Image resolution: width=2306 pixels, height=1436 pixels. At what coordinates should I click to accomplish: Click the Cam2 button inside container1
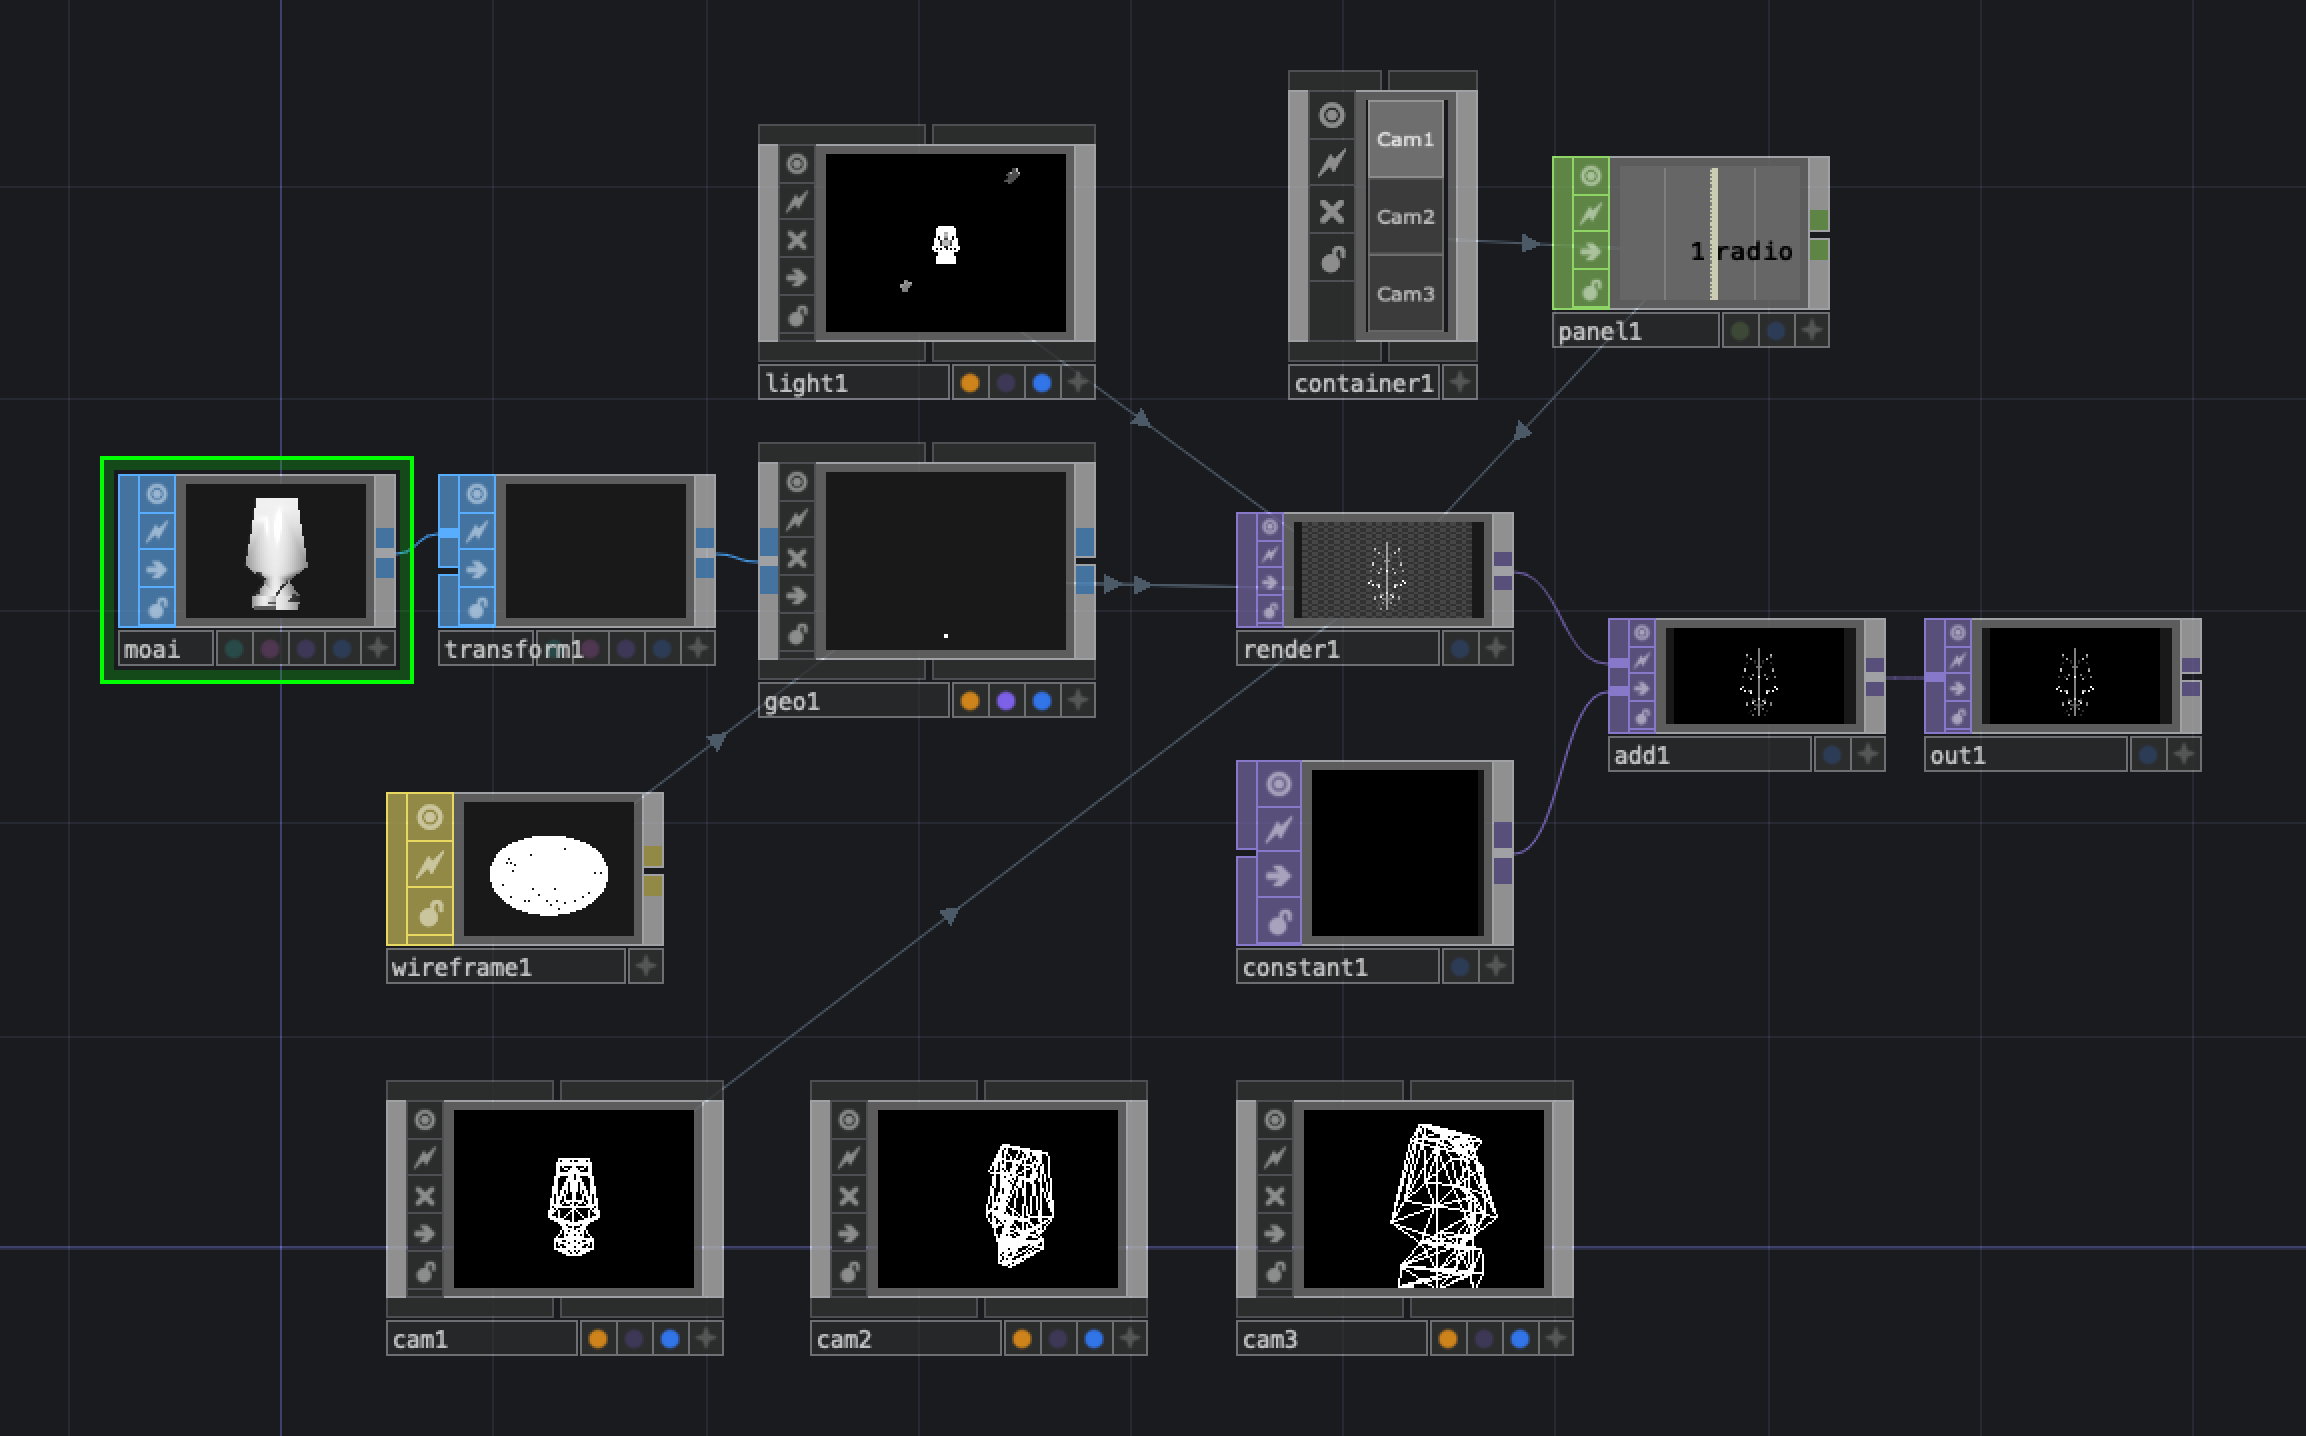click(x=1405, y=216)
